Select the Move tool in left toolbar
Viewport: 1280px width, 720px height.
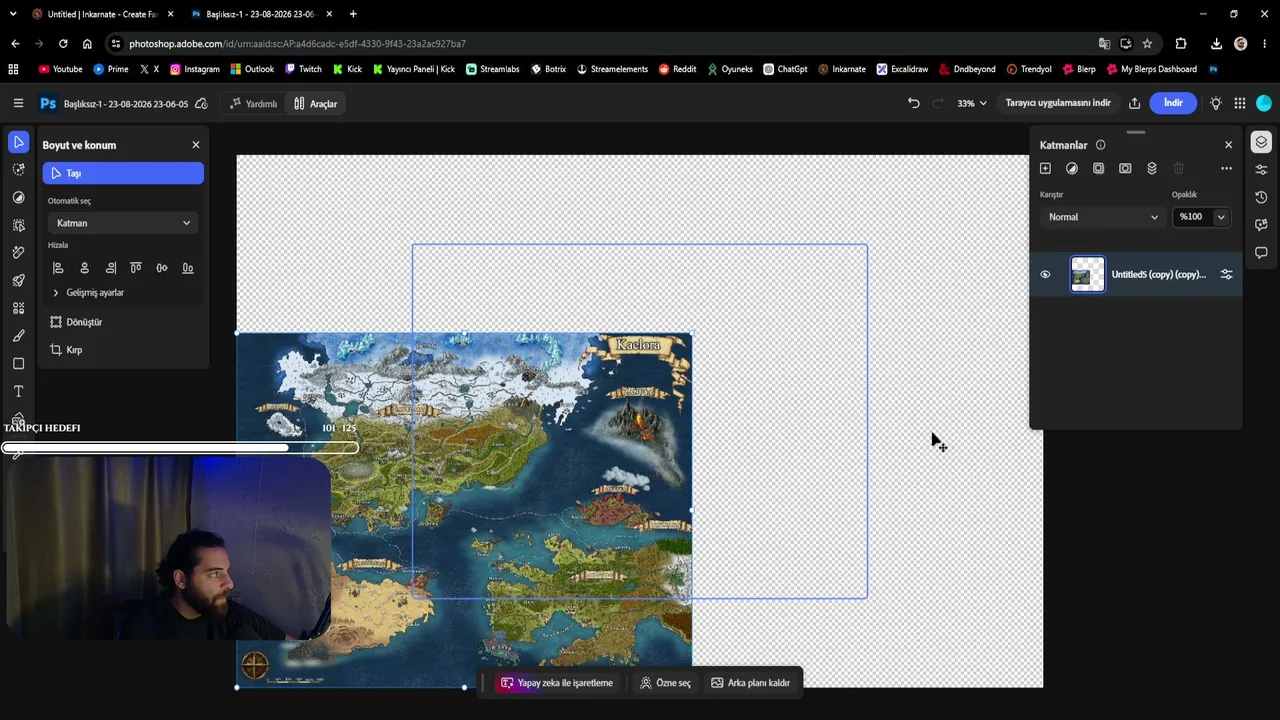point(18,142)
